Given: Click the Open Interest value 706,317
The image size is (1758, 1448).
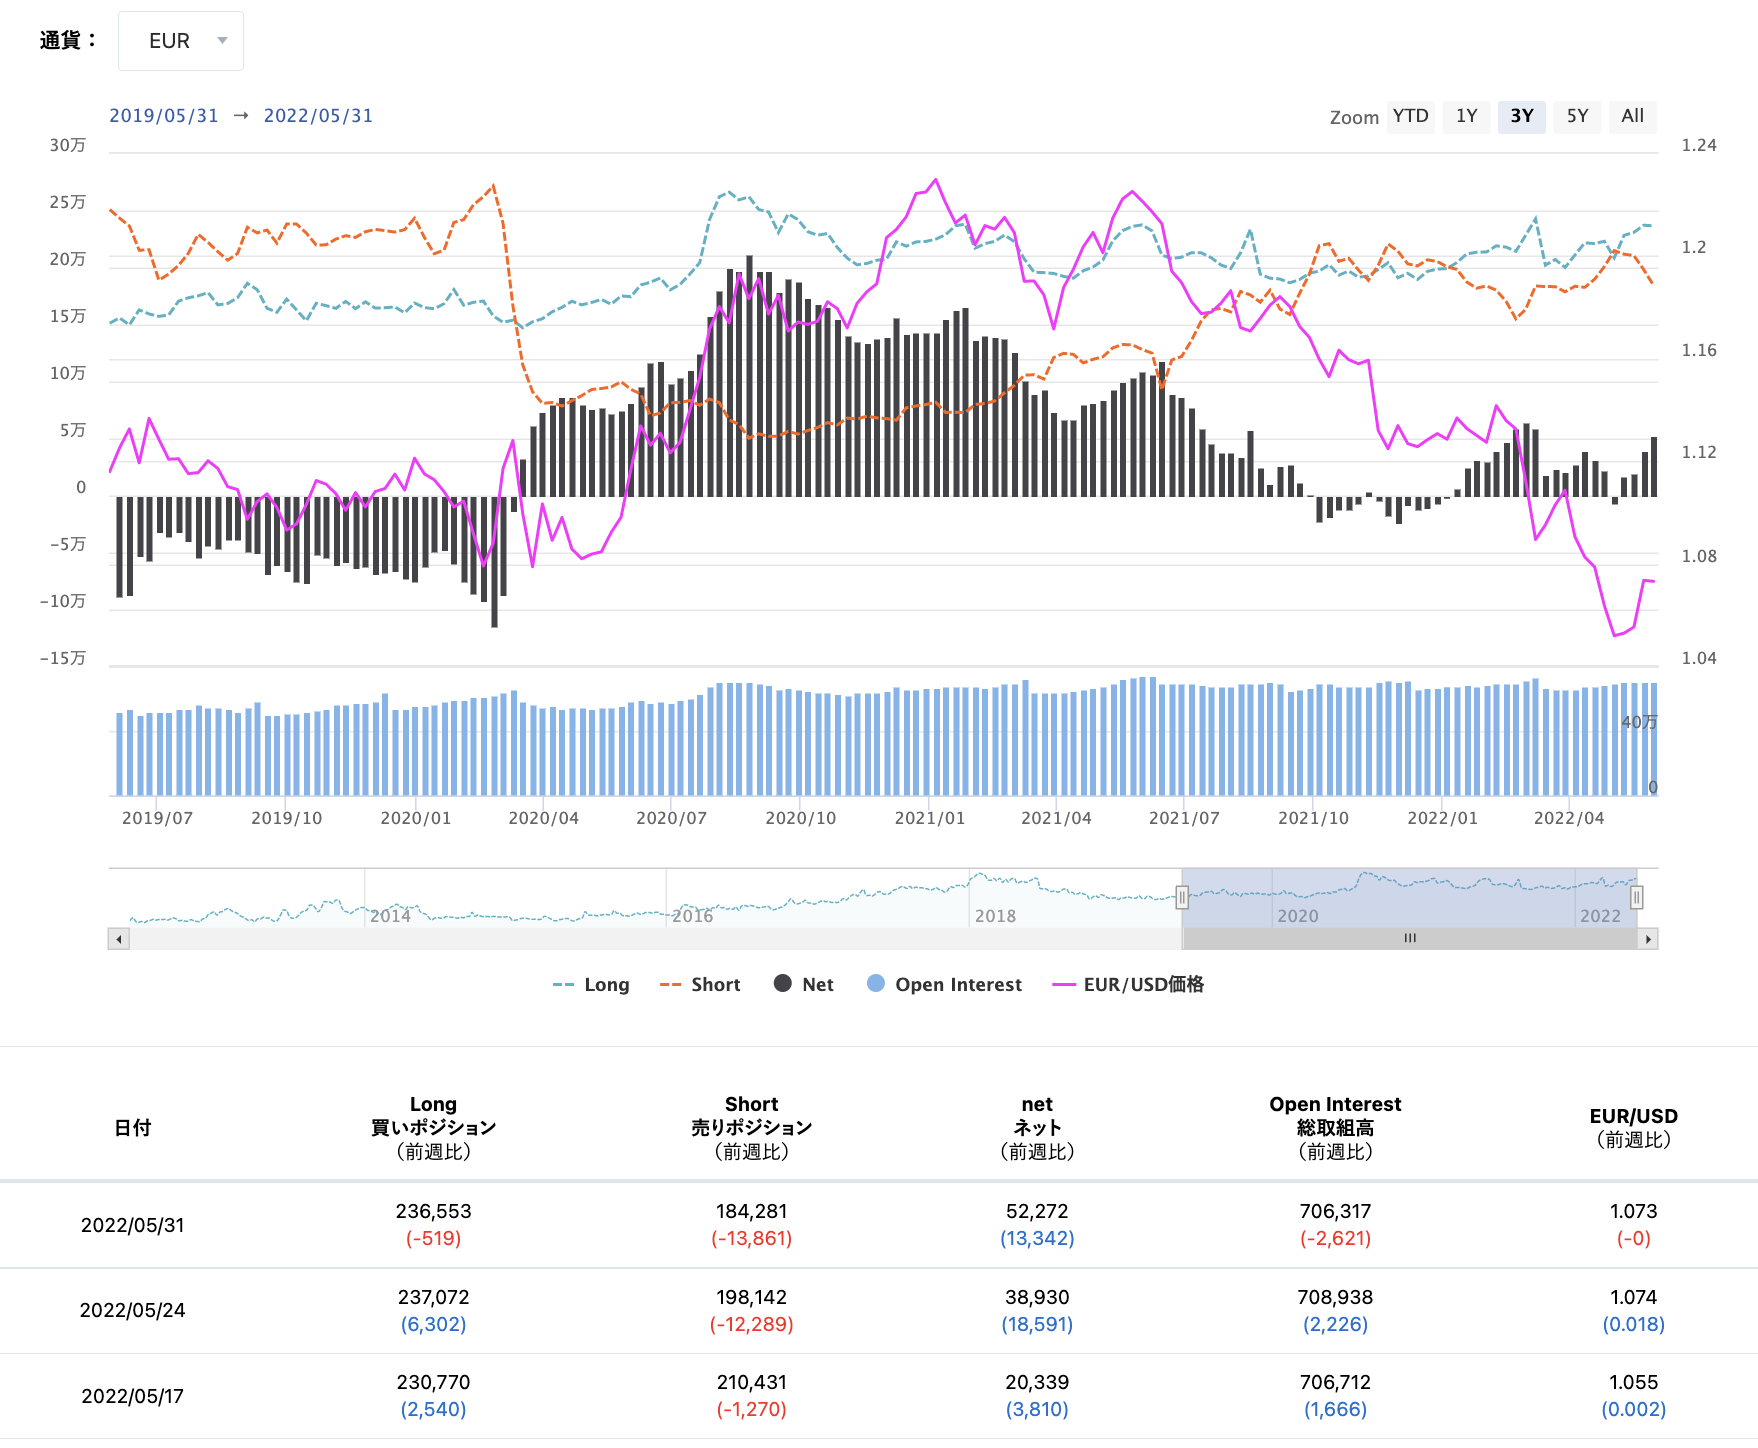Looking at the screenshot, I should pos(1335,1212).
